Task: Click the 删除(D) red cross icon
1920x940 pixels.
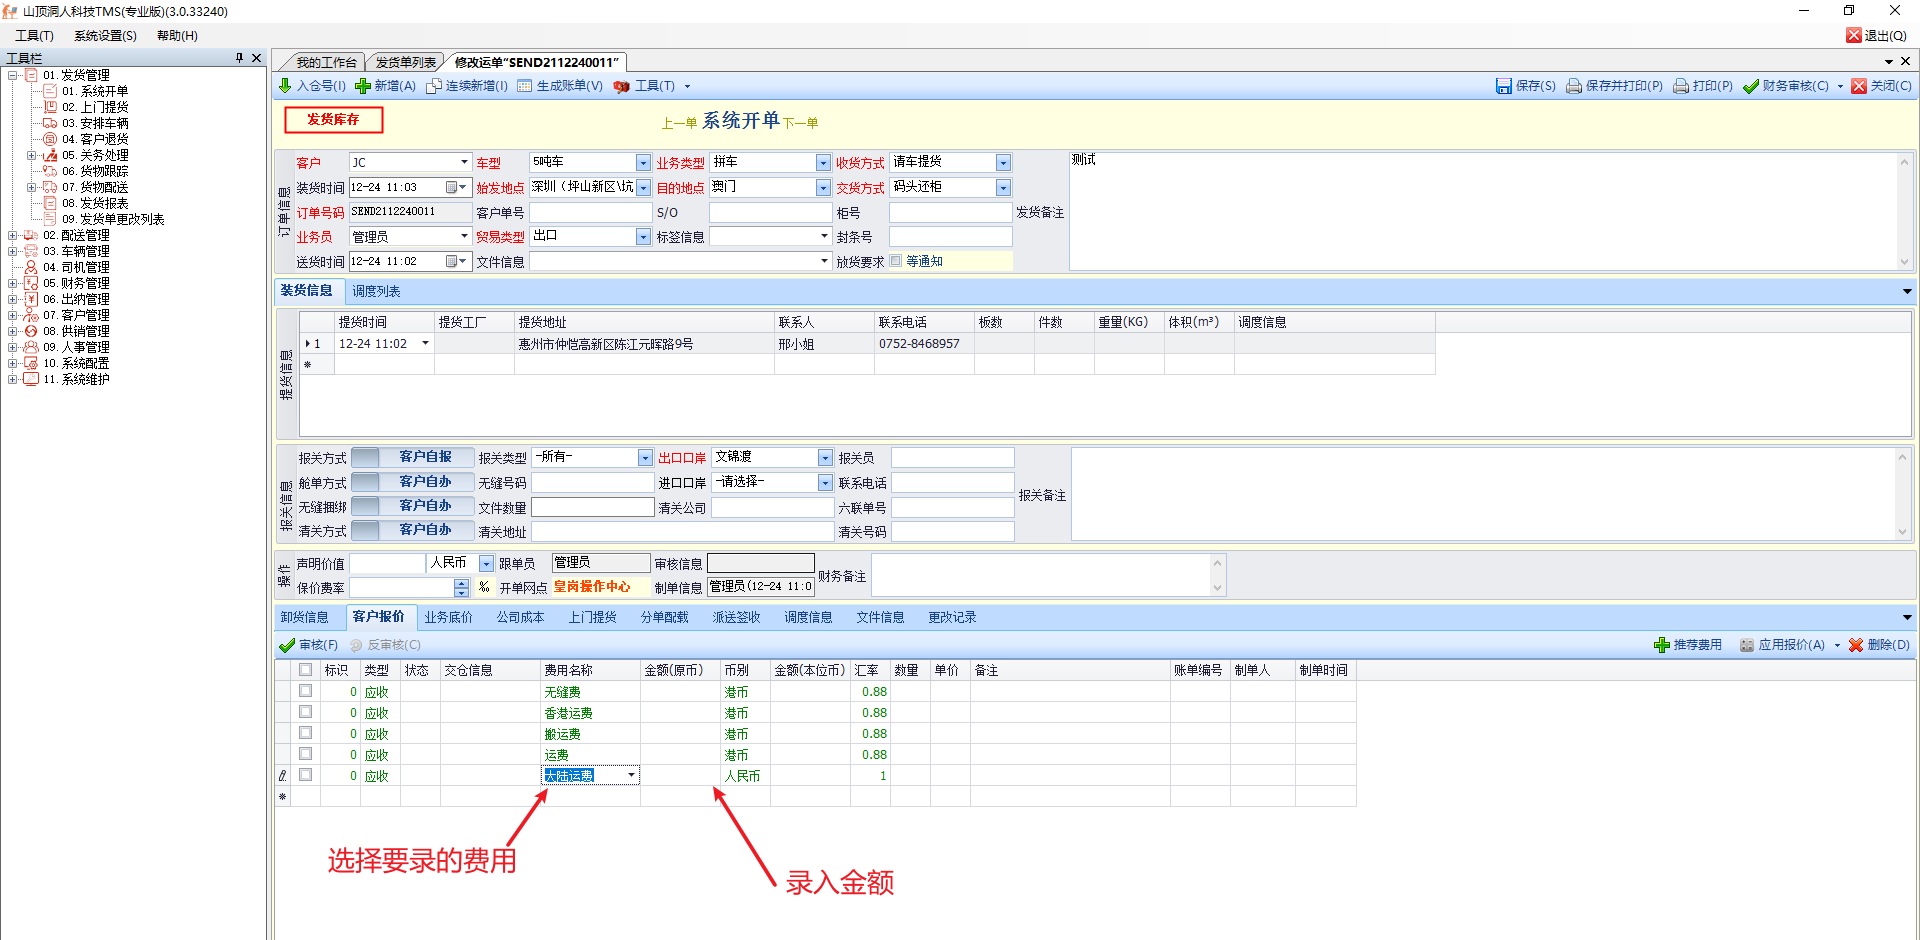Action: click(1856, 645)
